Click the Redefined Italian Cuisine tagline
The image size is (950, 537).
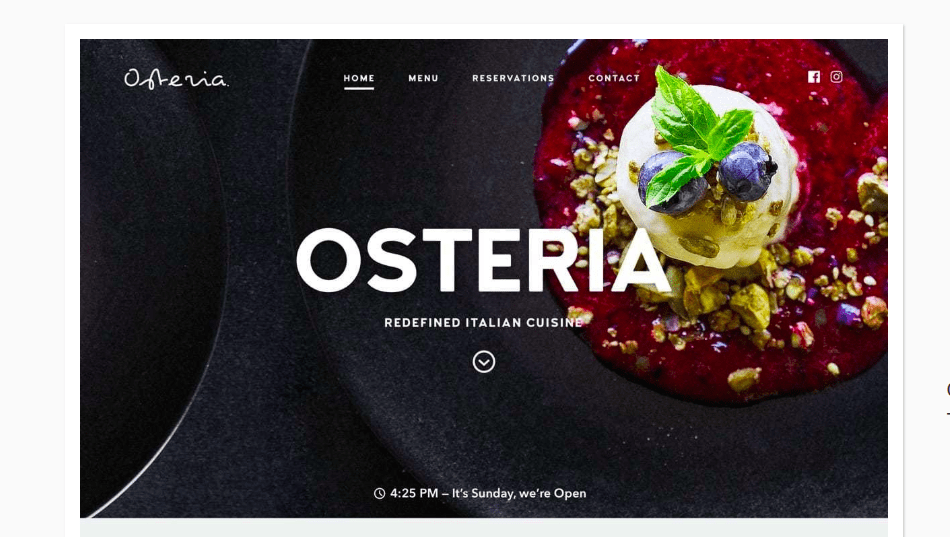coord(483,323)
